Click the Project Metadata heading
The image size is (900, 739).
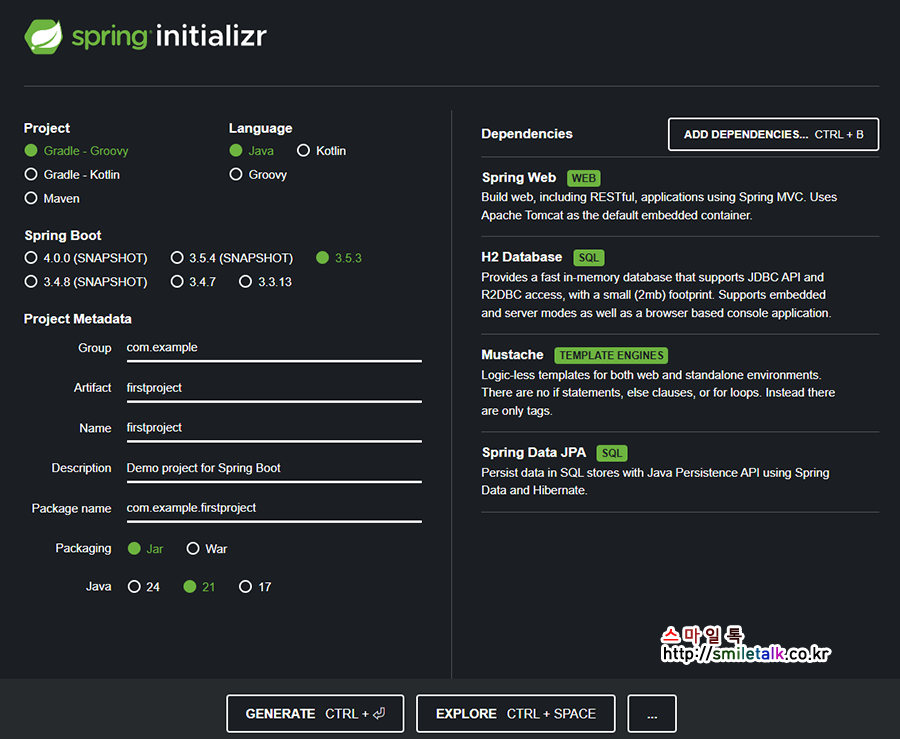pyautogui.click(x=77, y=319)
